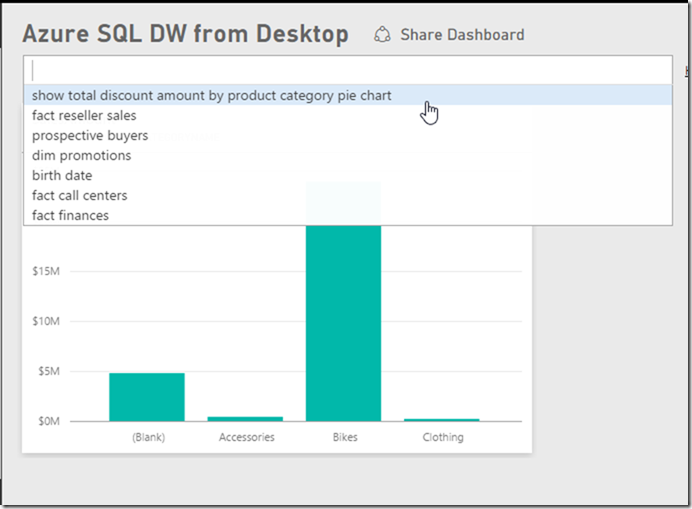Viewport: 692px width, 509px height.
Task: Select the Clothing bar in chart
Action: pos(442,420)
